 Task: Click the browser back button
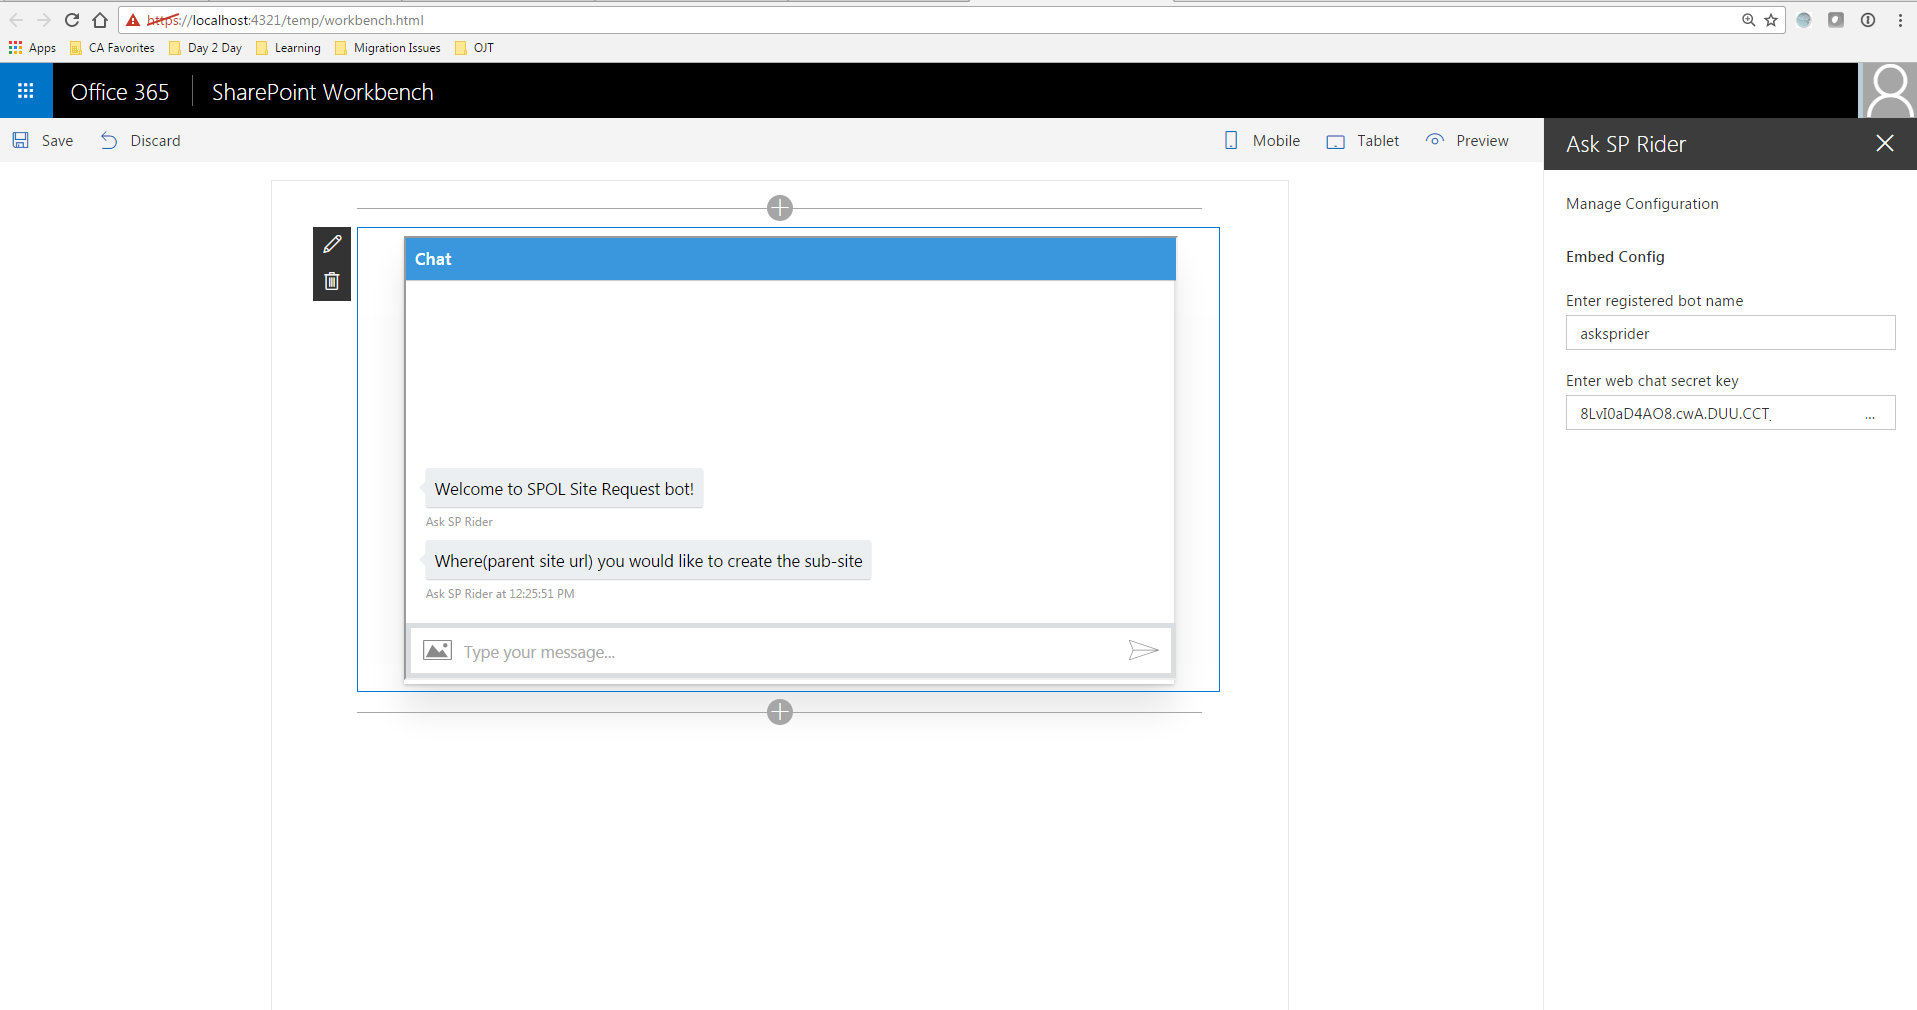coord(16,20)
